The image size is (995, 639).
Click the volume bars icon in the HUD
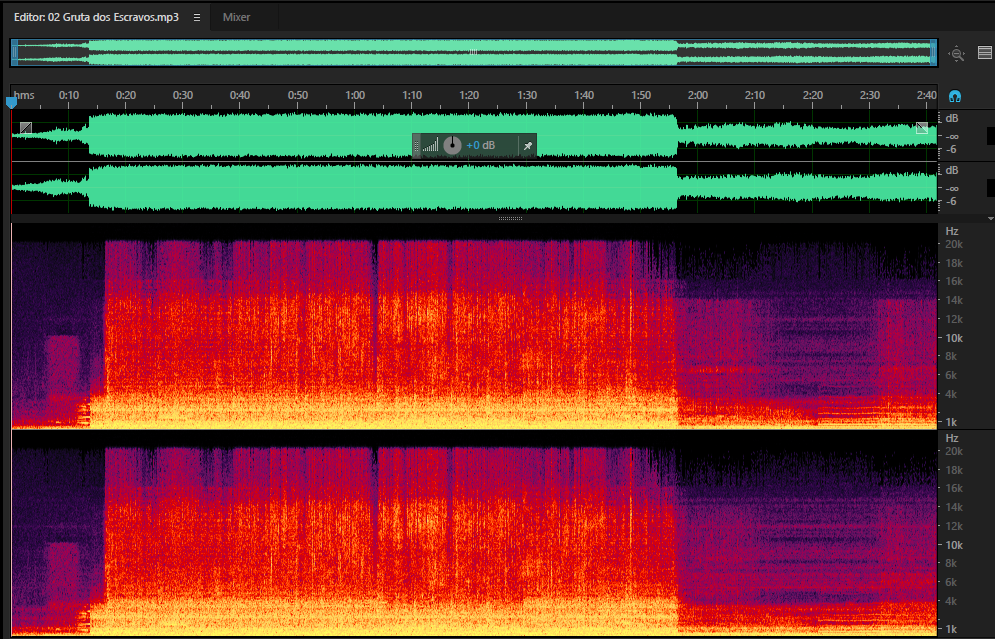(431, 146)
